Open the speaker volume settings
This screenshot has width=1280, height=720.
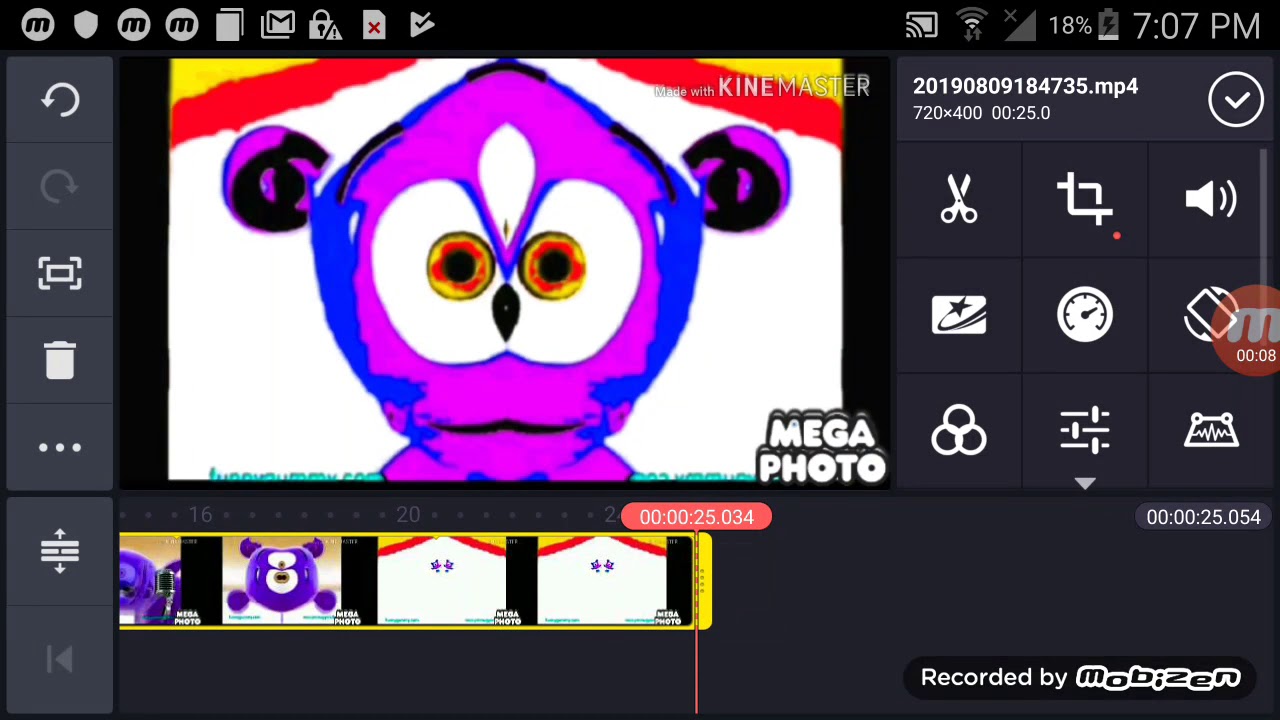1211,199
